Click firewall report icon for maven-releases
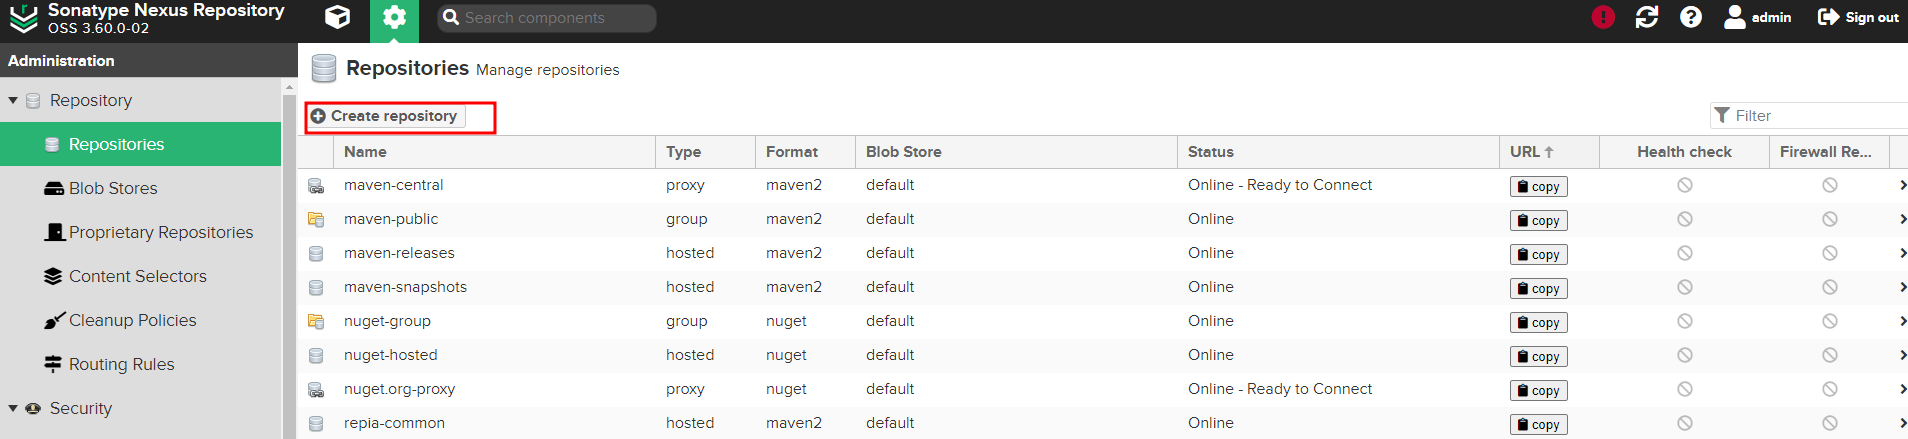Image resolution: width=1908 pixels, height=439 pixels. [x=1829, y=253]
